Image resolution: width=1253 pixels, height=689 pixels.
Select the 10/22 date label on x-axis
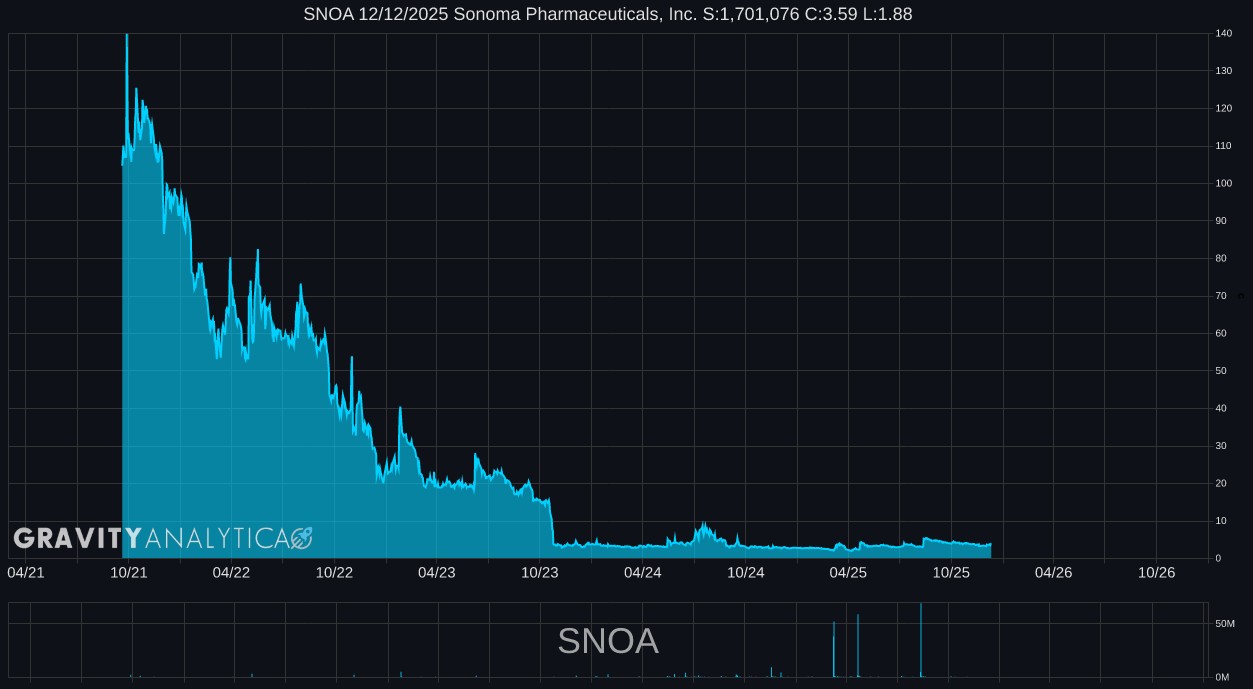334,572
